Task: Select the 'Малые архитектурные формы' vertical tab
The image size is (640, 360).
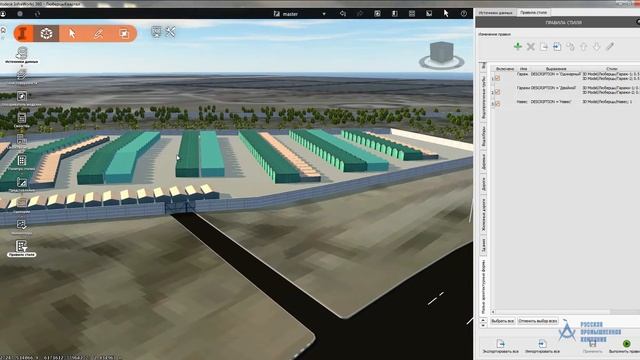Action: pyautogui.click(x=484, y=287)
